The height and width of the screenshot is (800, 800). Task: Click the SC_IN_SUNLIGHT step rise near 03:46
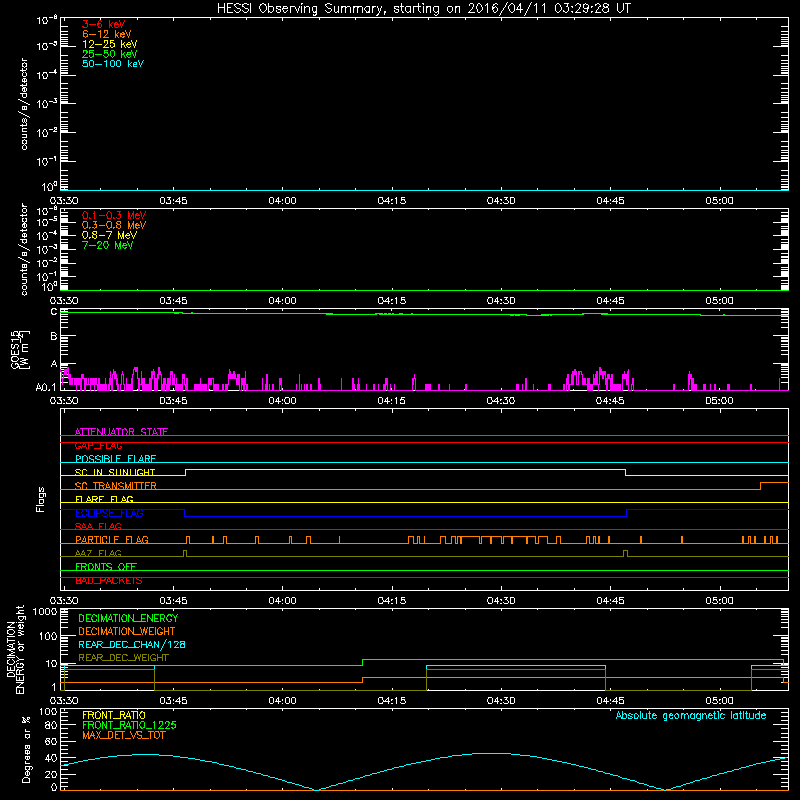[x=185, y=472]
